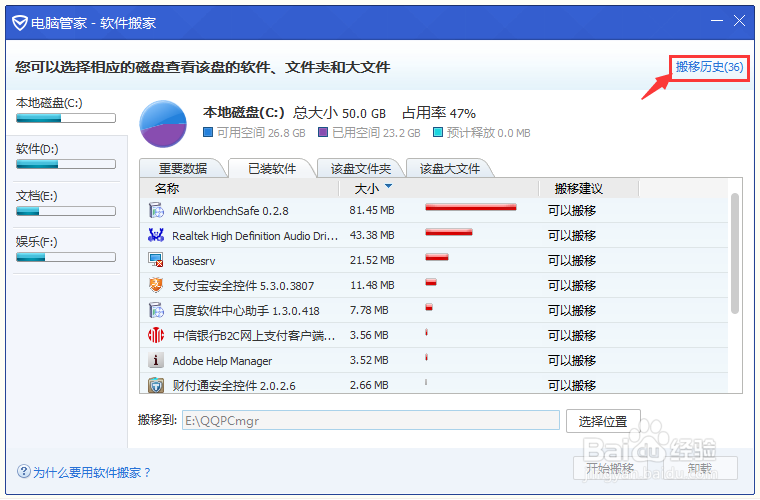Click the AliWorkbenchSafe program icon
The image size is (760, 500).
156,210
